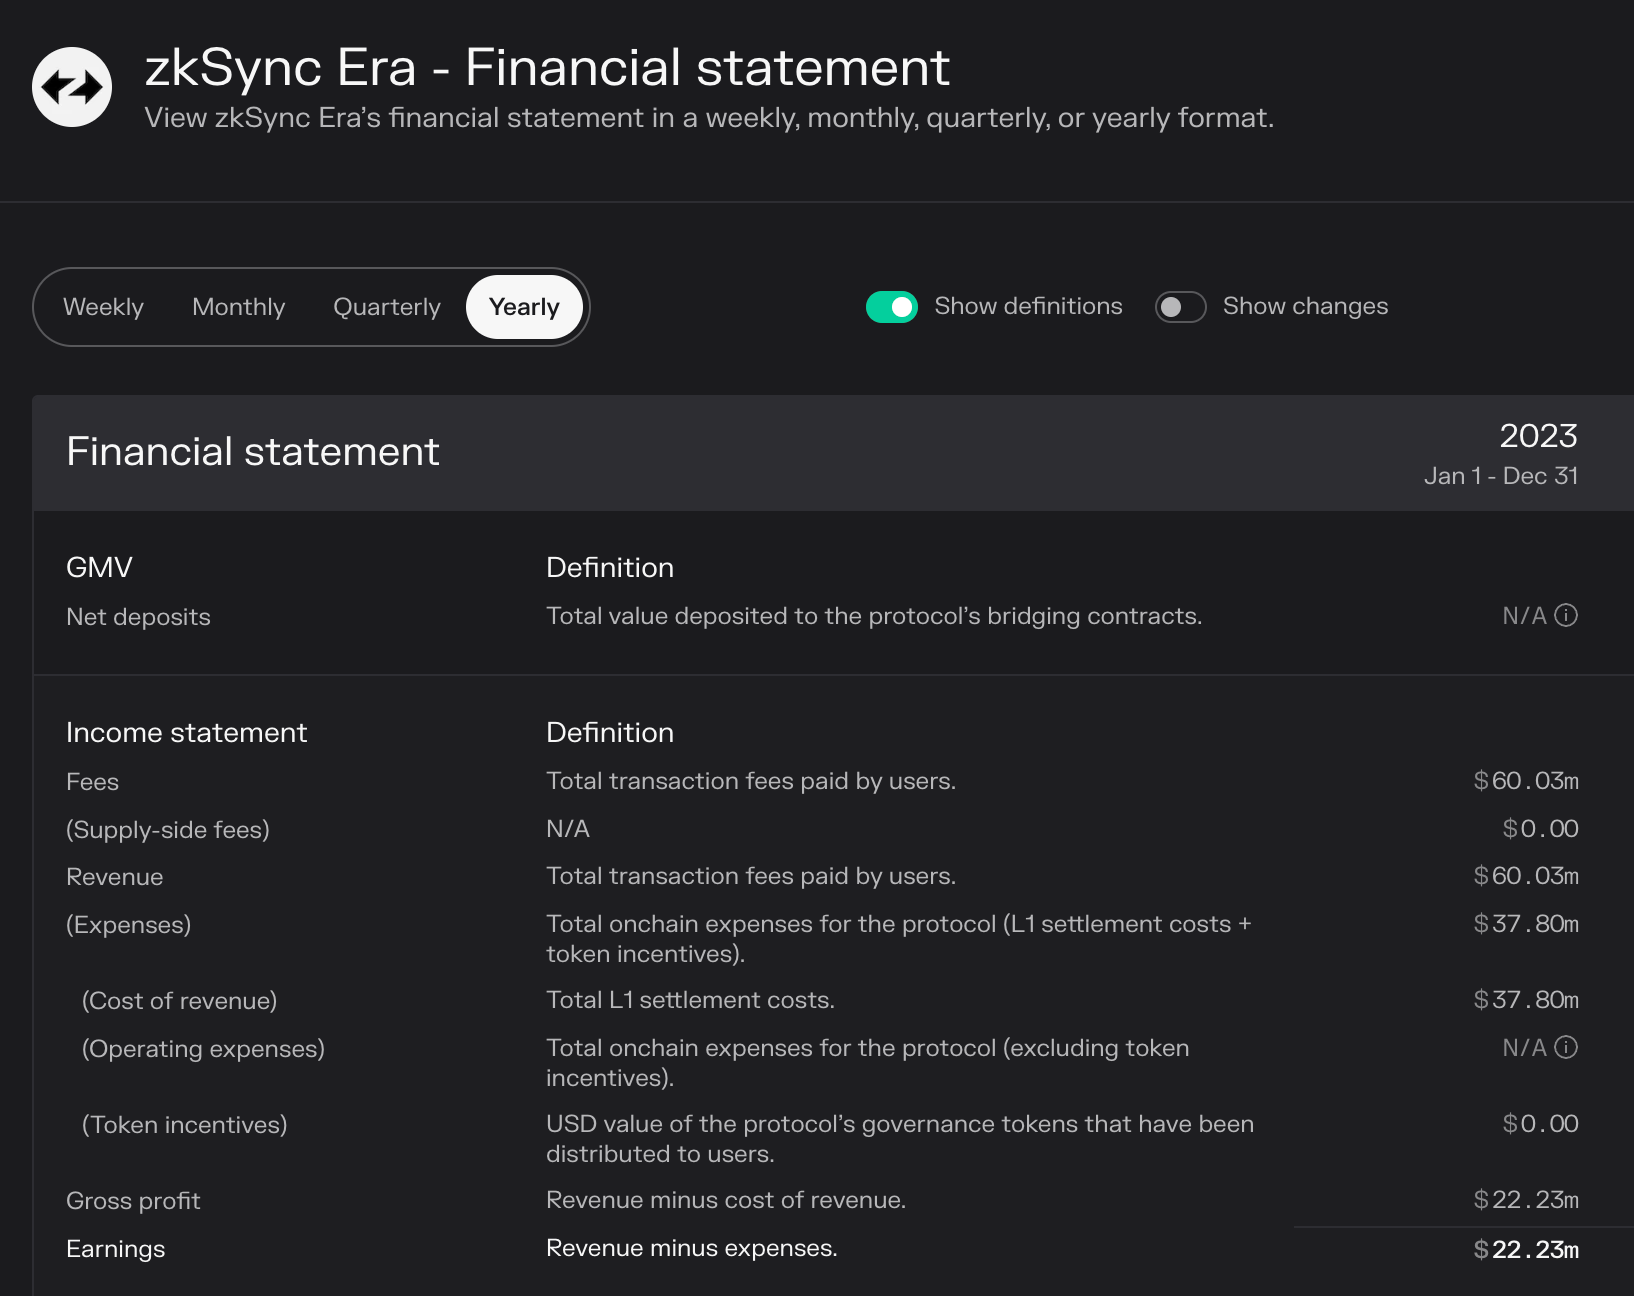The image size is (1634, 1296).
Task: Click the (Operating expenses) row label
Action: click(x=204, y=1049)
